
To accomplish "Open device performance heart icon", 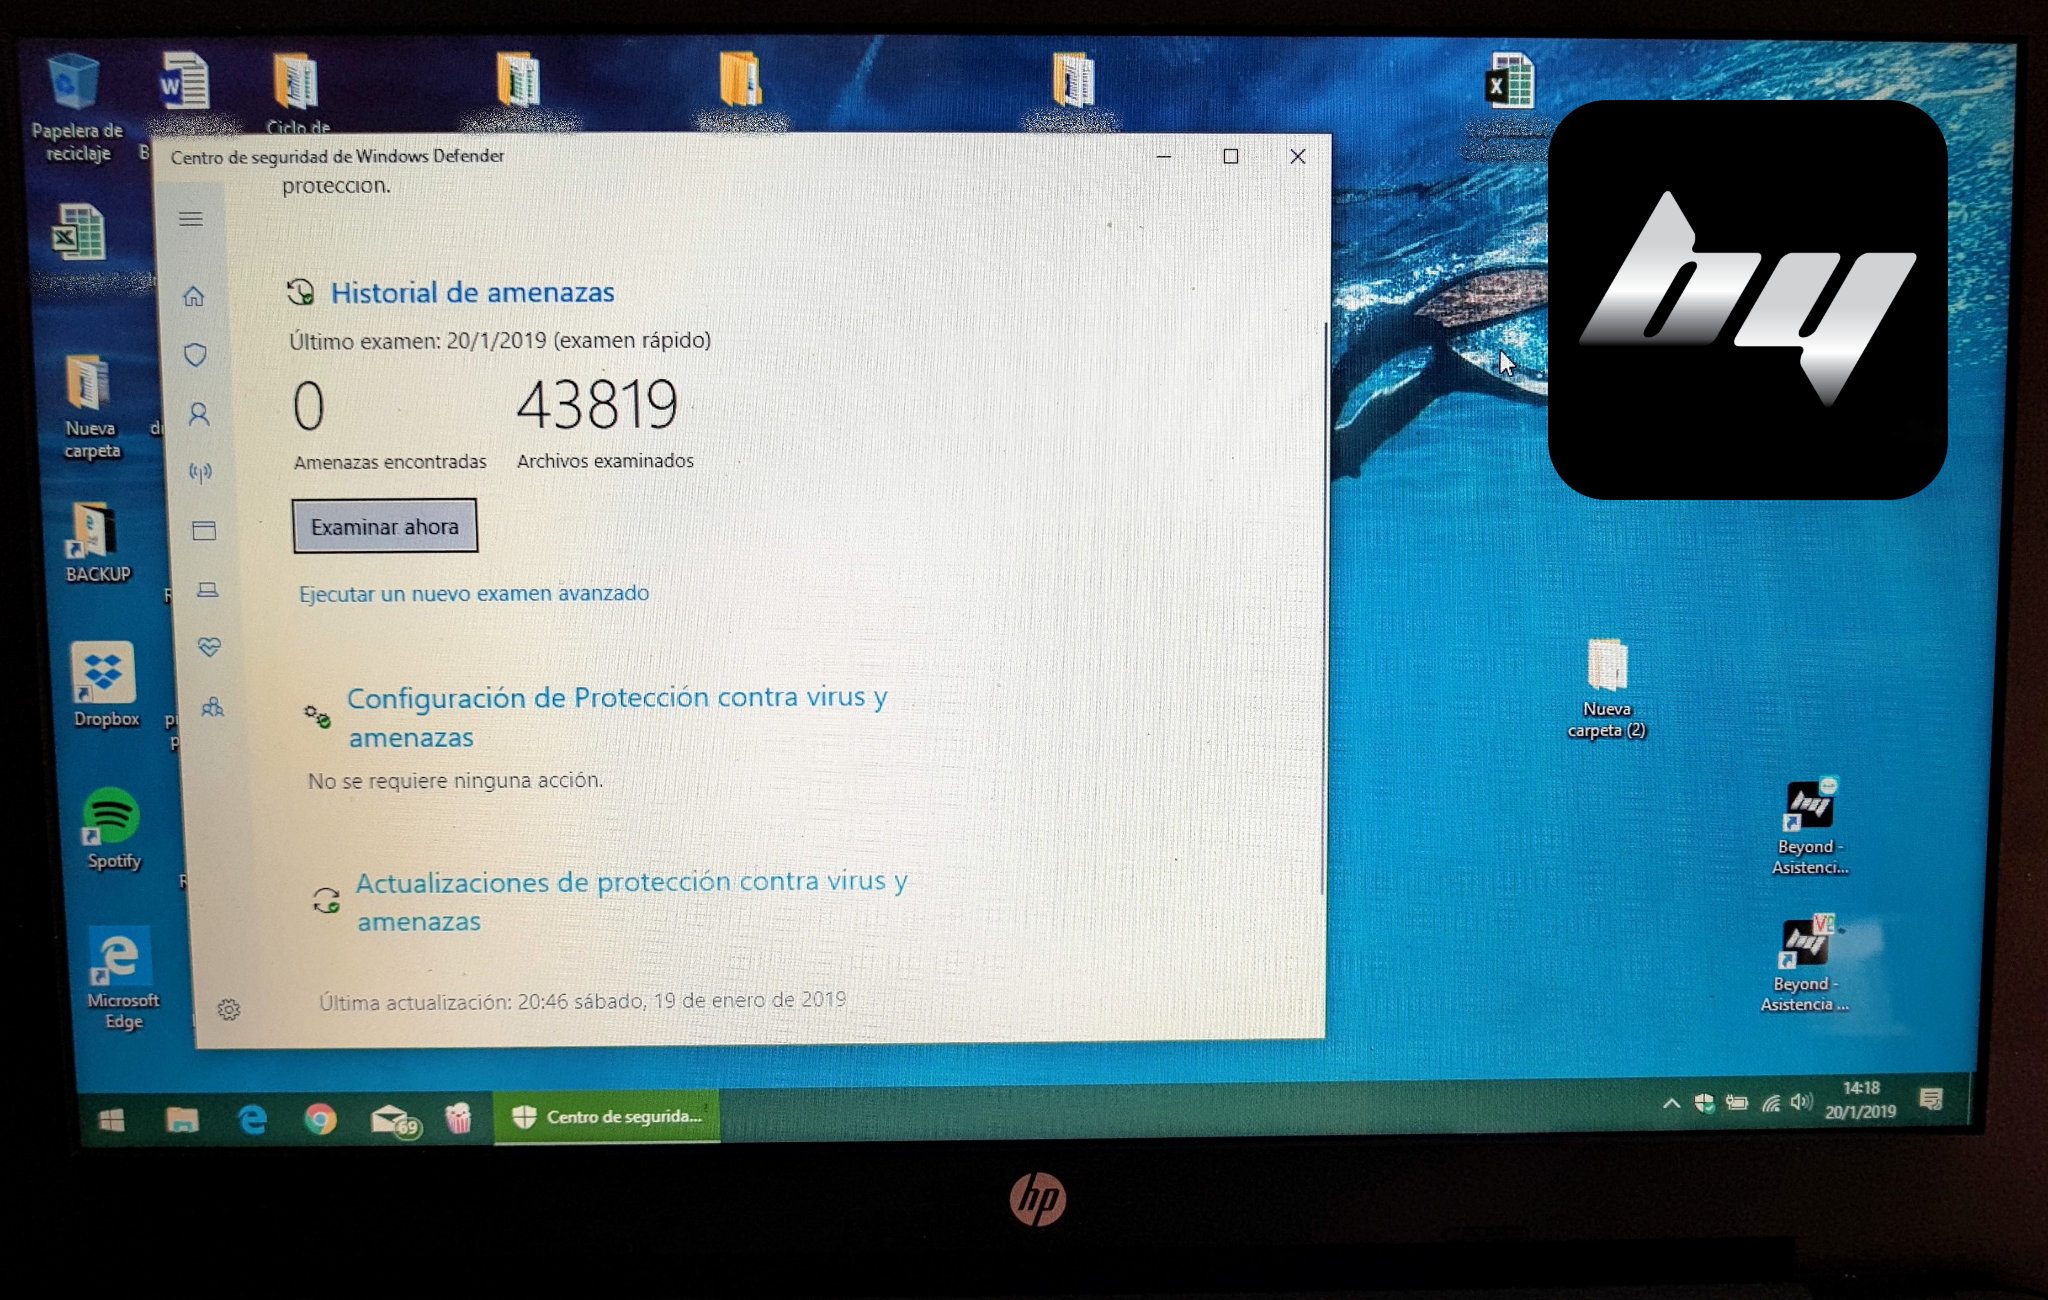I will [x=209, y=647].
